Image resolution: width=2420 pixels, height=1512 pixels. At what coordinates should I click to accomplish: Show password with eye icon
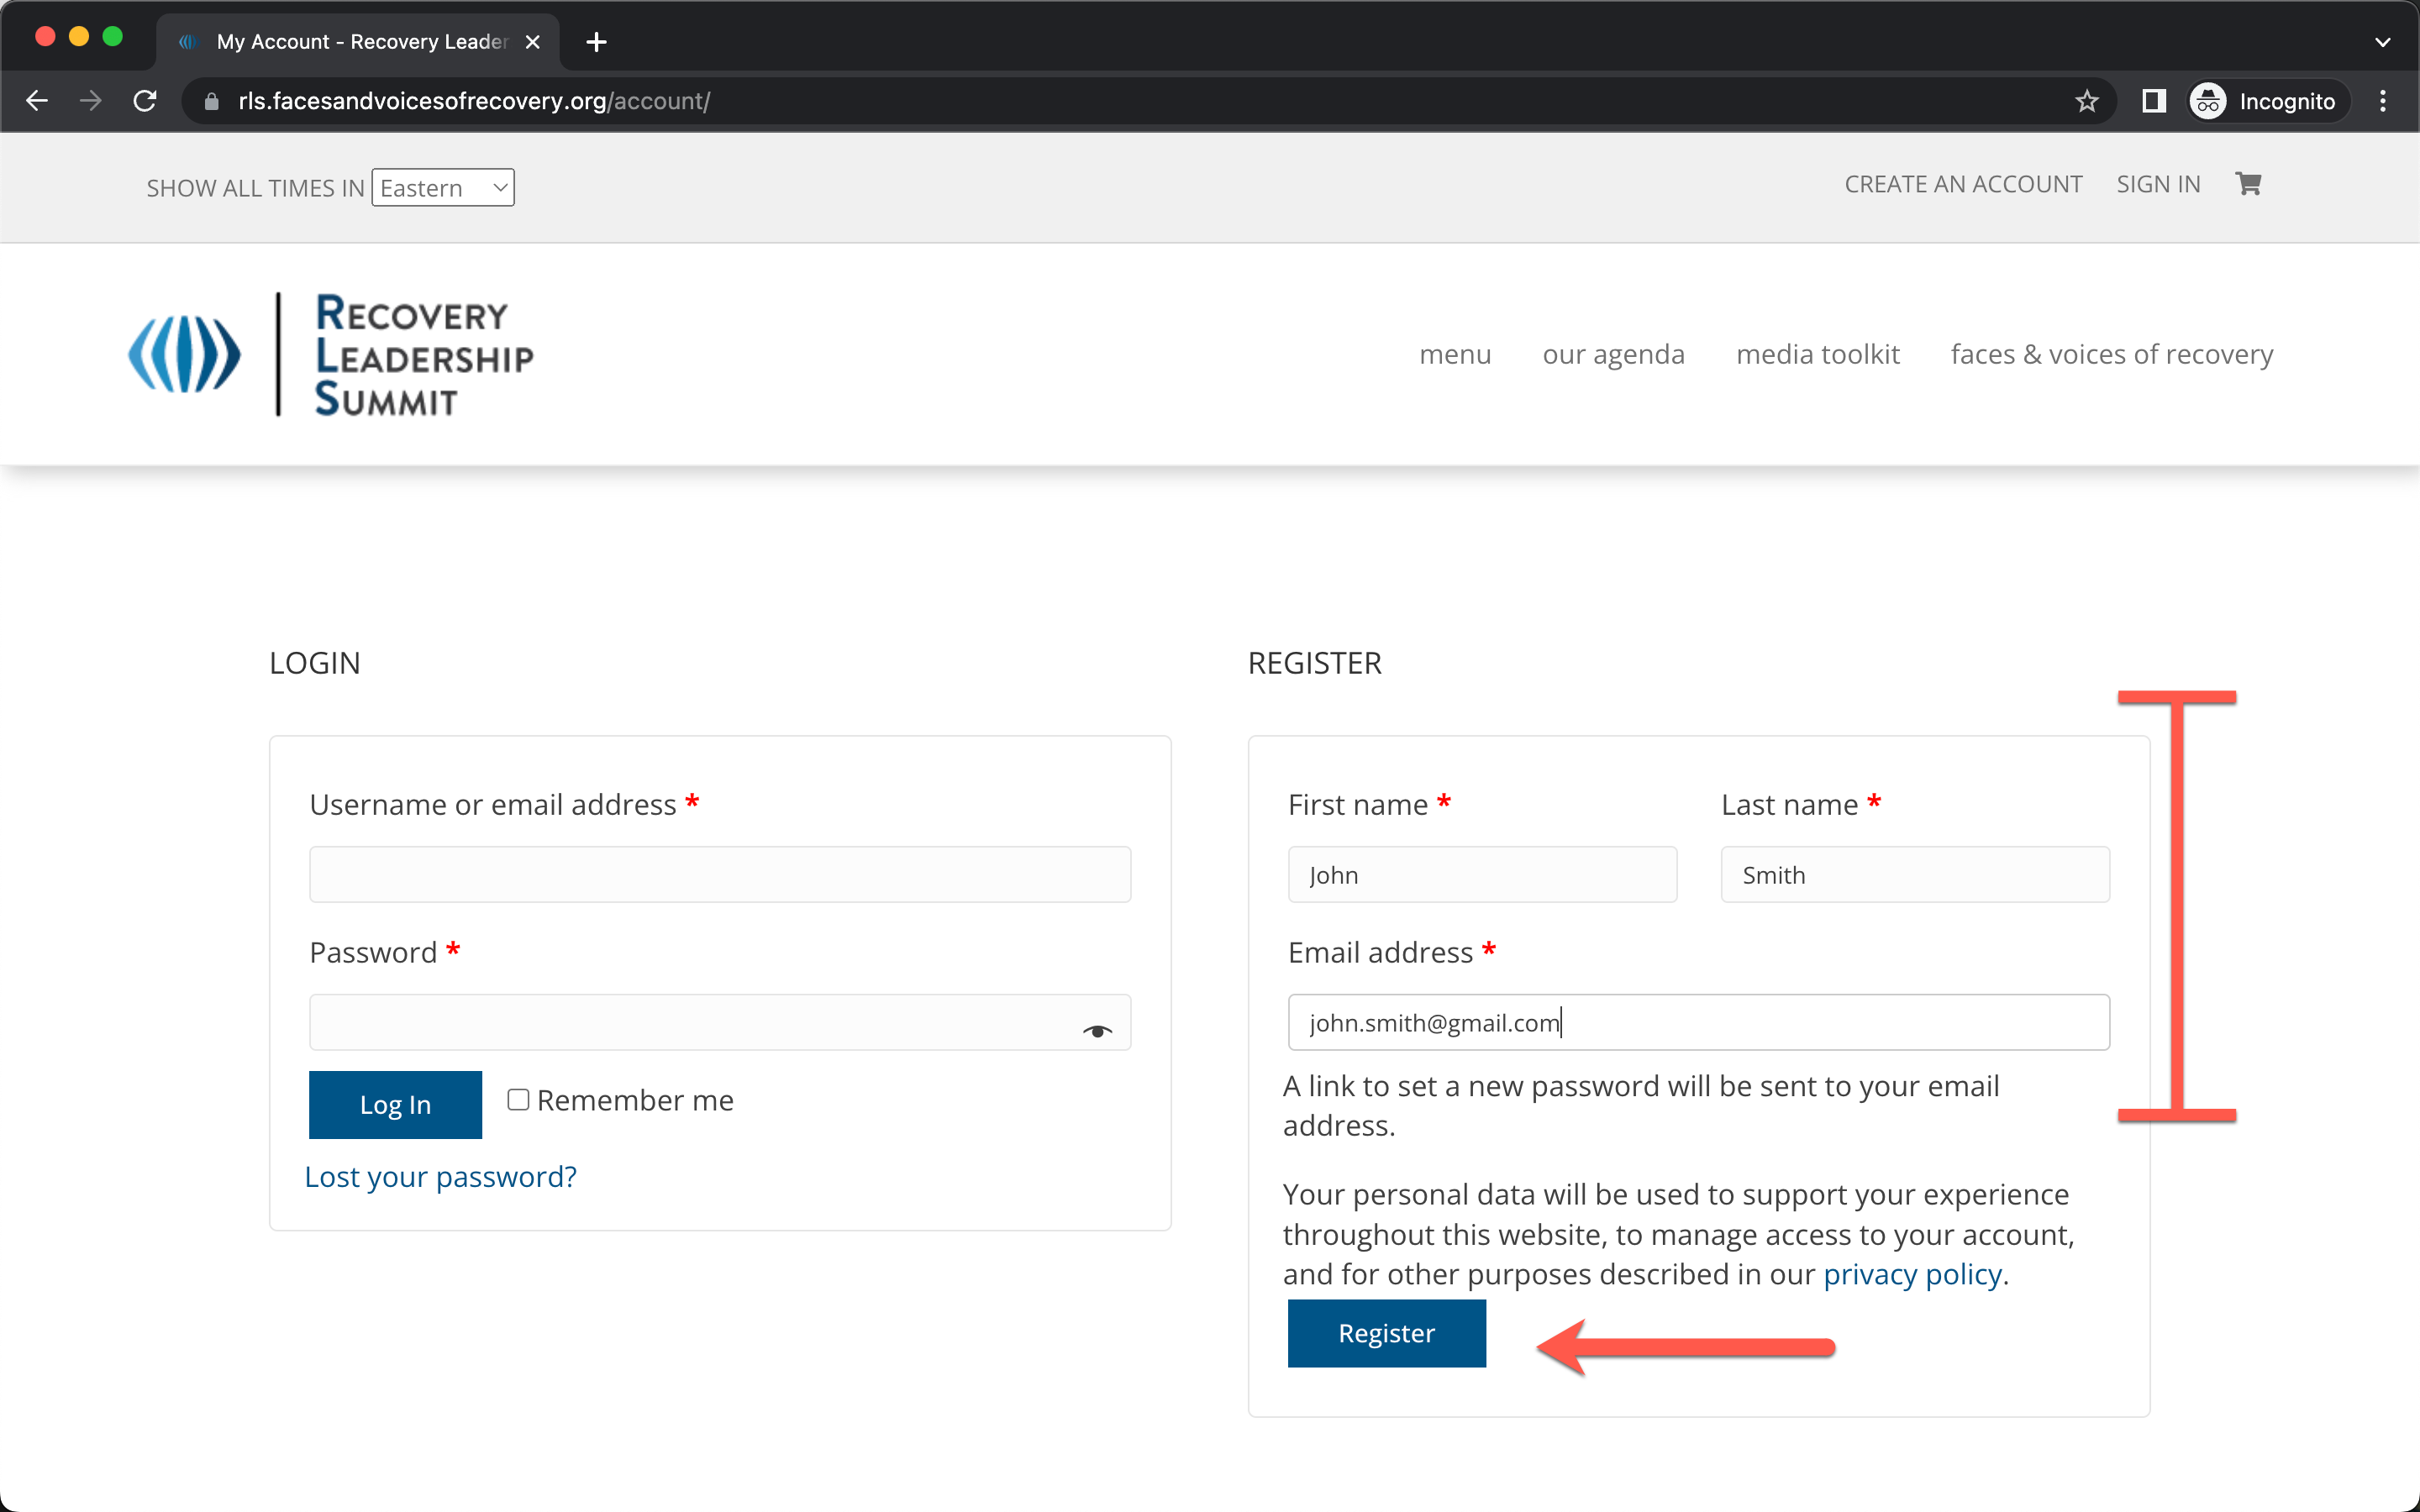click(x=1097, y=1031)
